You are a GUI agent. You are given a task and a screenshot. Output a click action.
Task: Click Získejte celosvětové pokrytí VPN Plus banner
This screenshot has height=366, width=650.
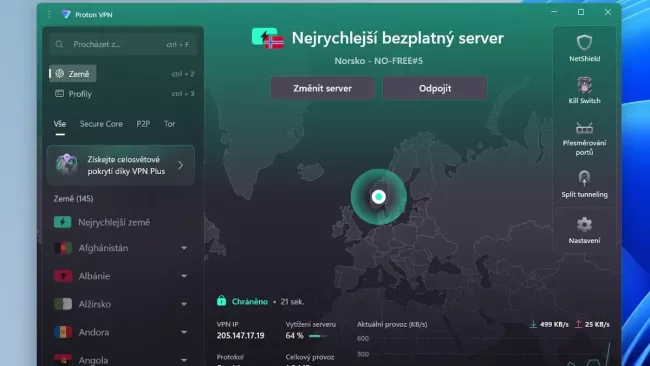coord(121,165)
